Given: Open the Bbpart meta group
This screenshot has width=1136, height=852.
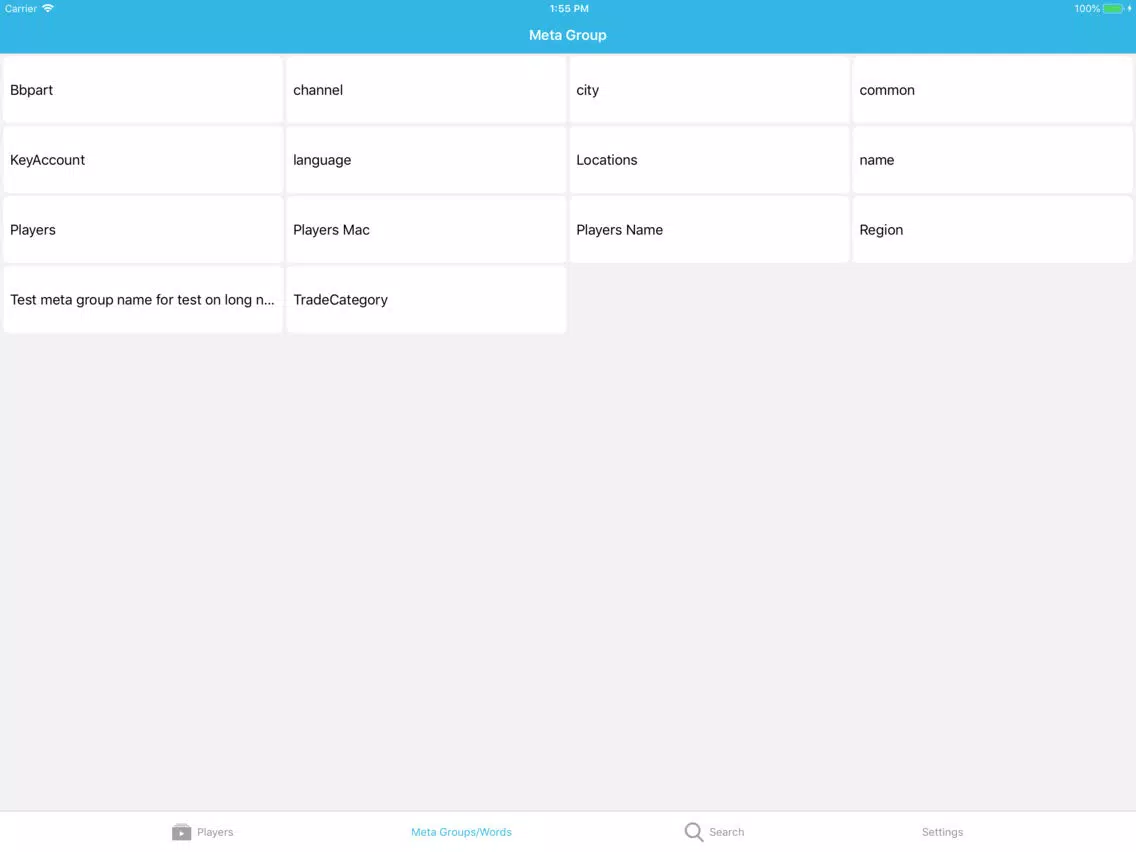Looking at the screenshot, I should [x=143, y=90].
